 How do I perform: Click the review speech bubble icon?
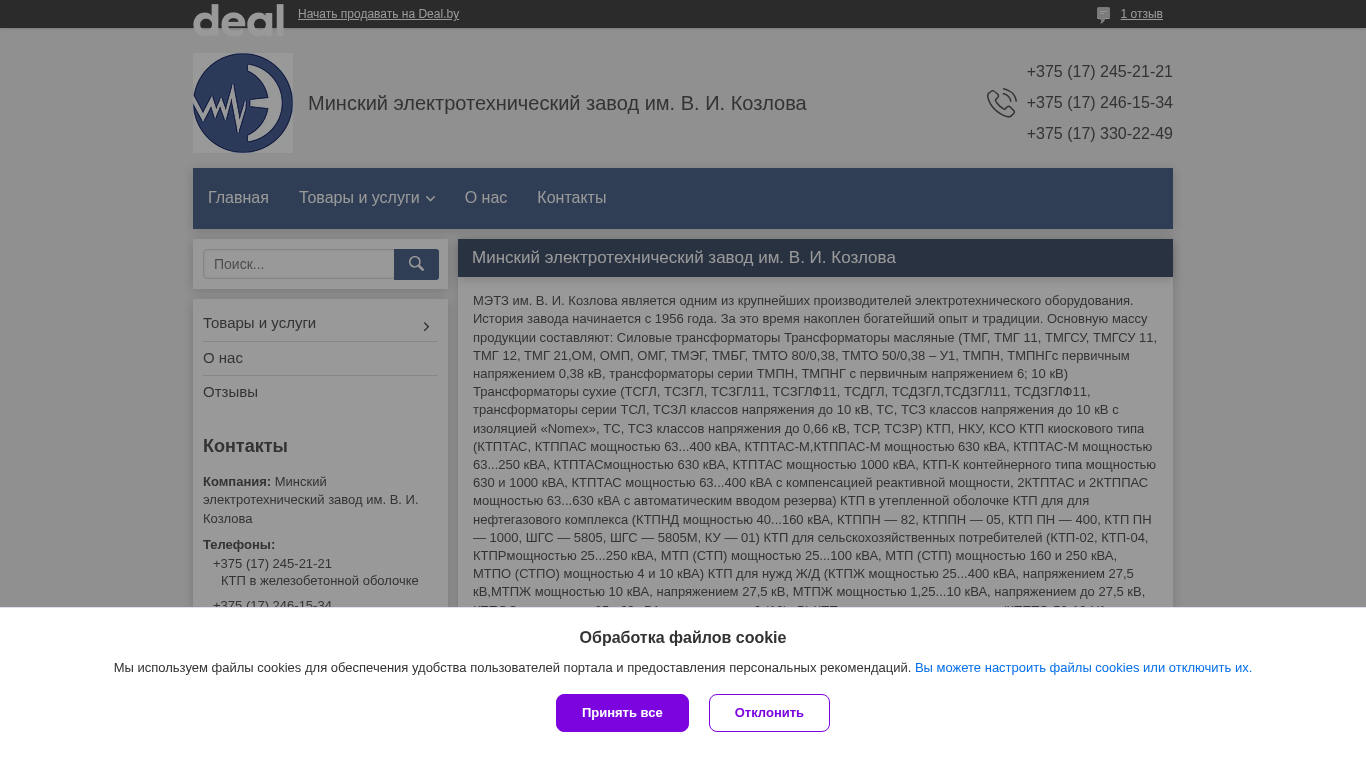[1103, 15]
